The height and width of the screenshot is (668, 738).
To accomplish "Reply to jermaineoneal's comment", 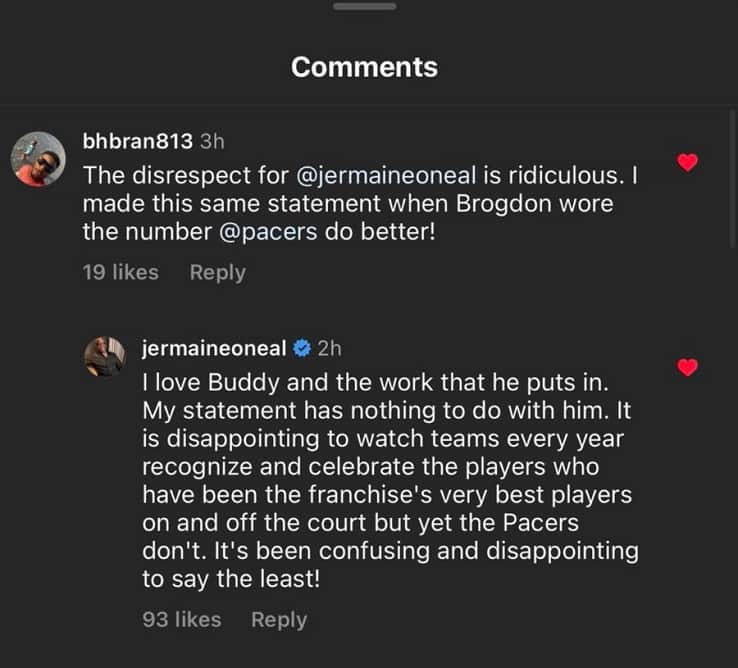I will [x=279, y=619].
